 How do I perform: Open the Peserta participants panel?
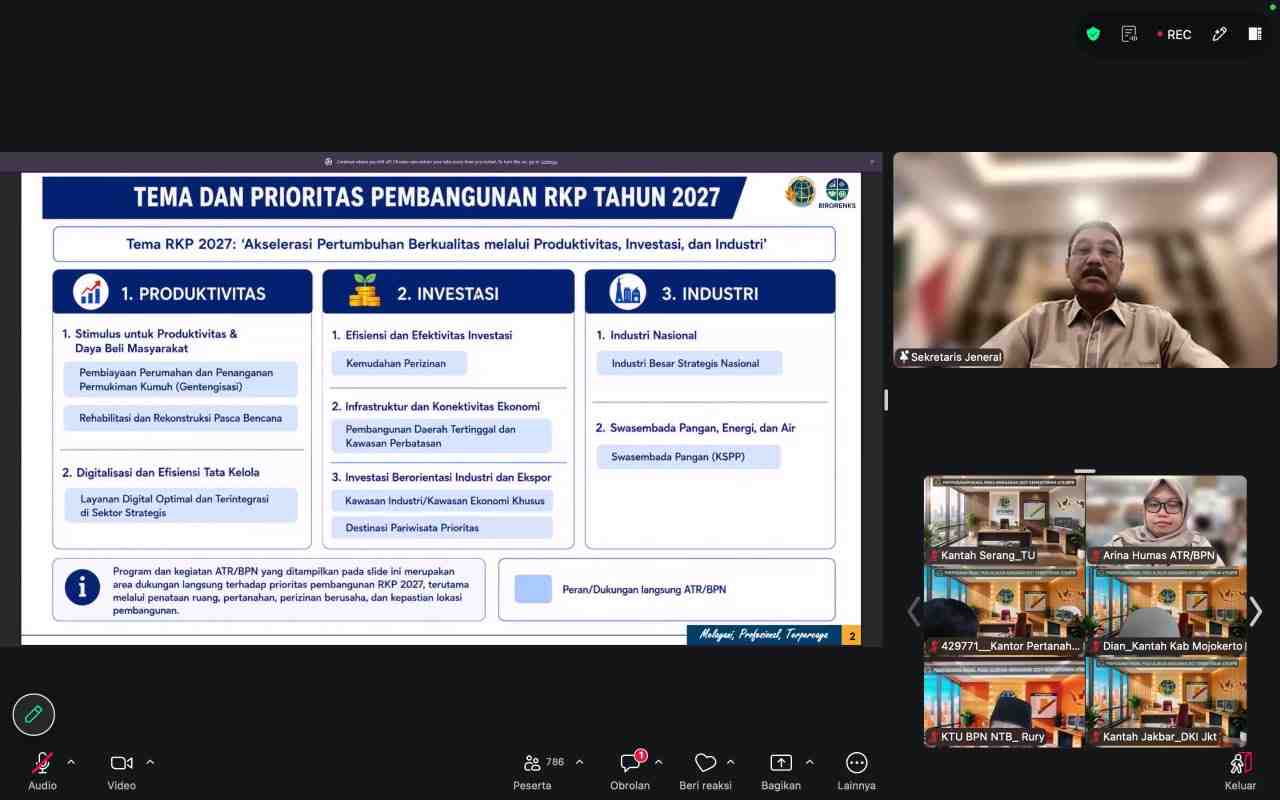[532, 771]
